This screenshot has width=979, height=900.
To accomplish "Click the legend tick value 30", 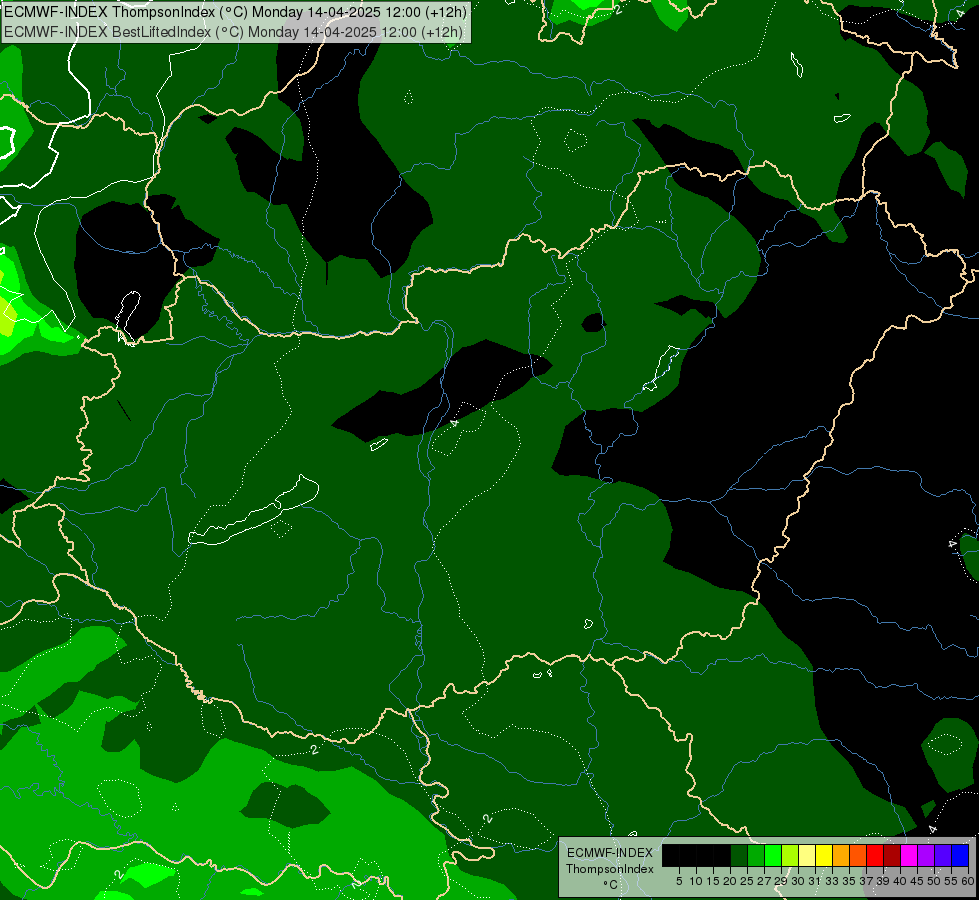I will (798, 881).
